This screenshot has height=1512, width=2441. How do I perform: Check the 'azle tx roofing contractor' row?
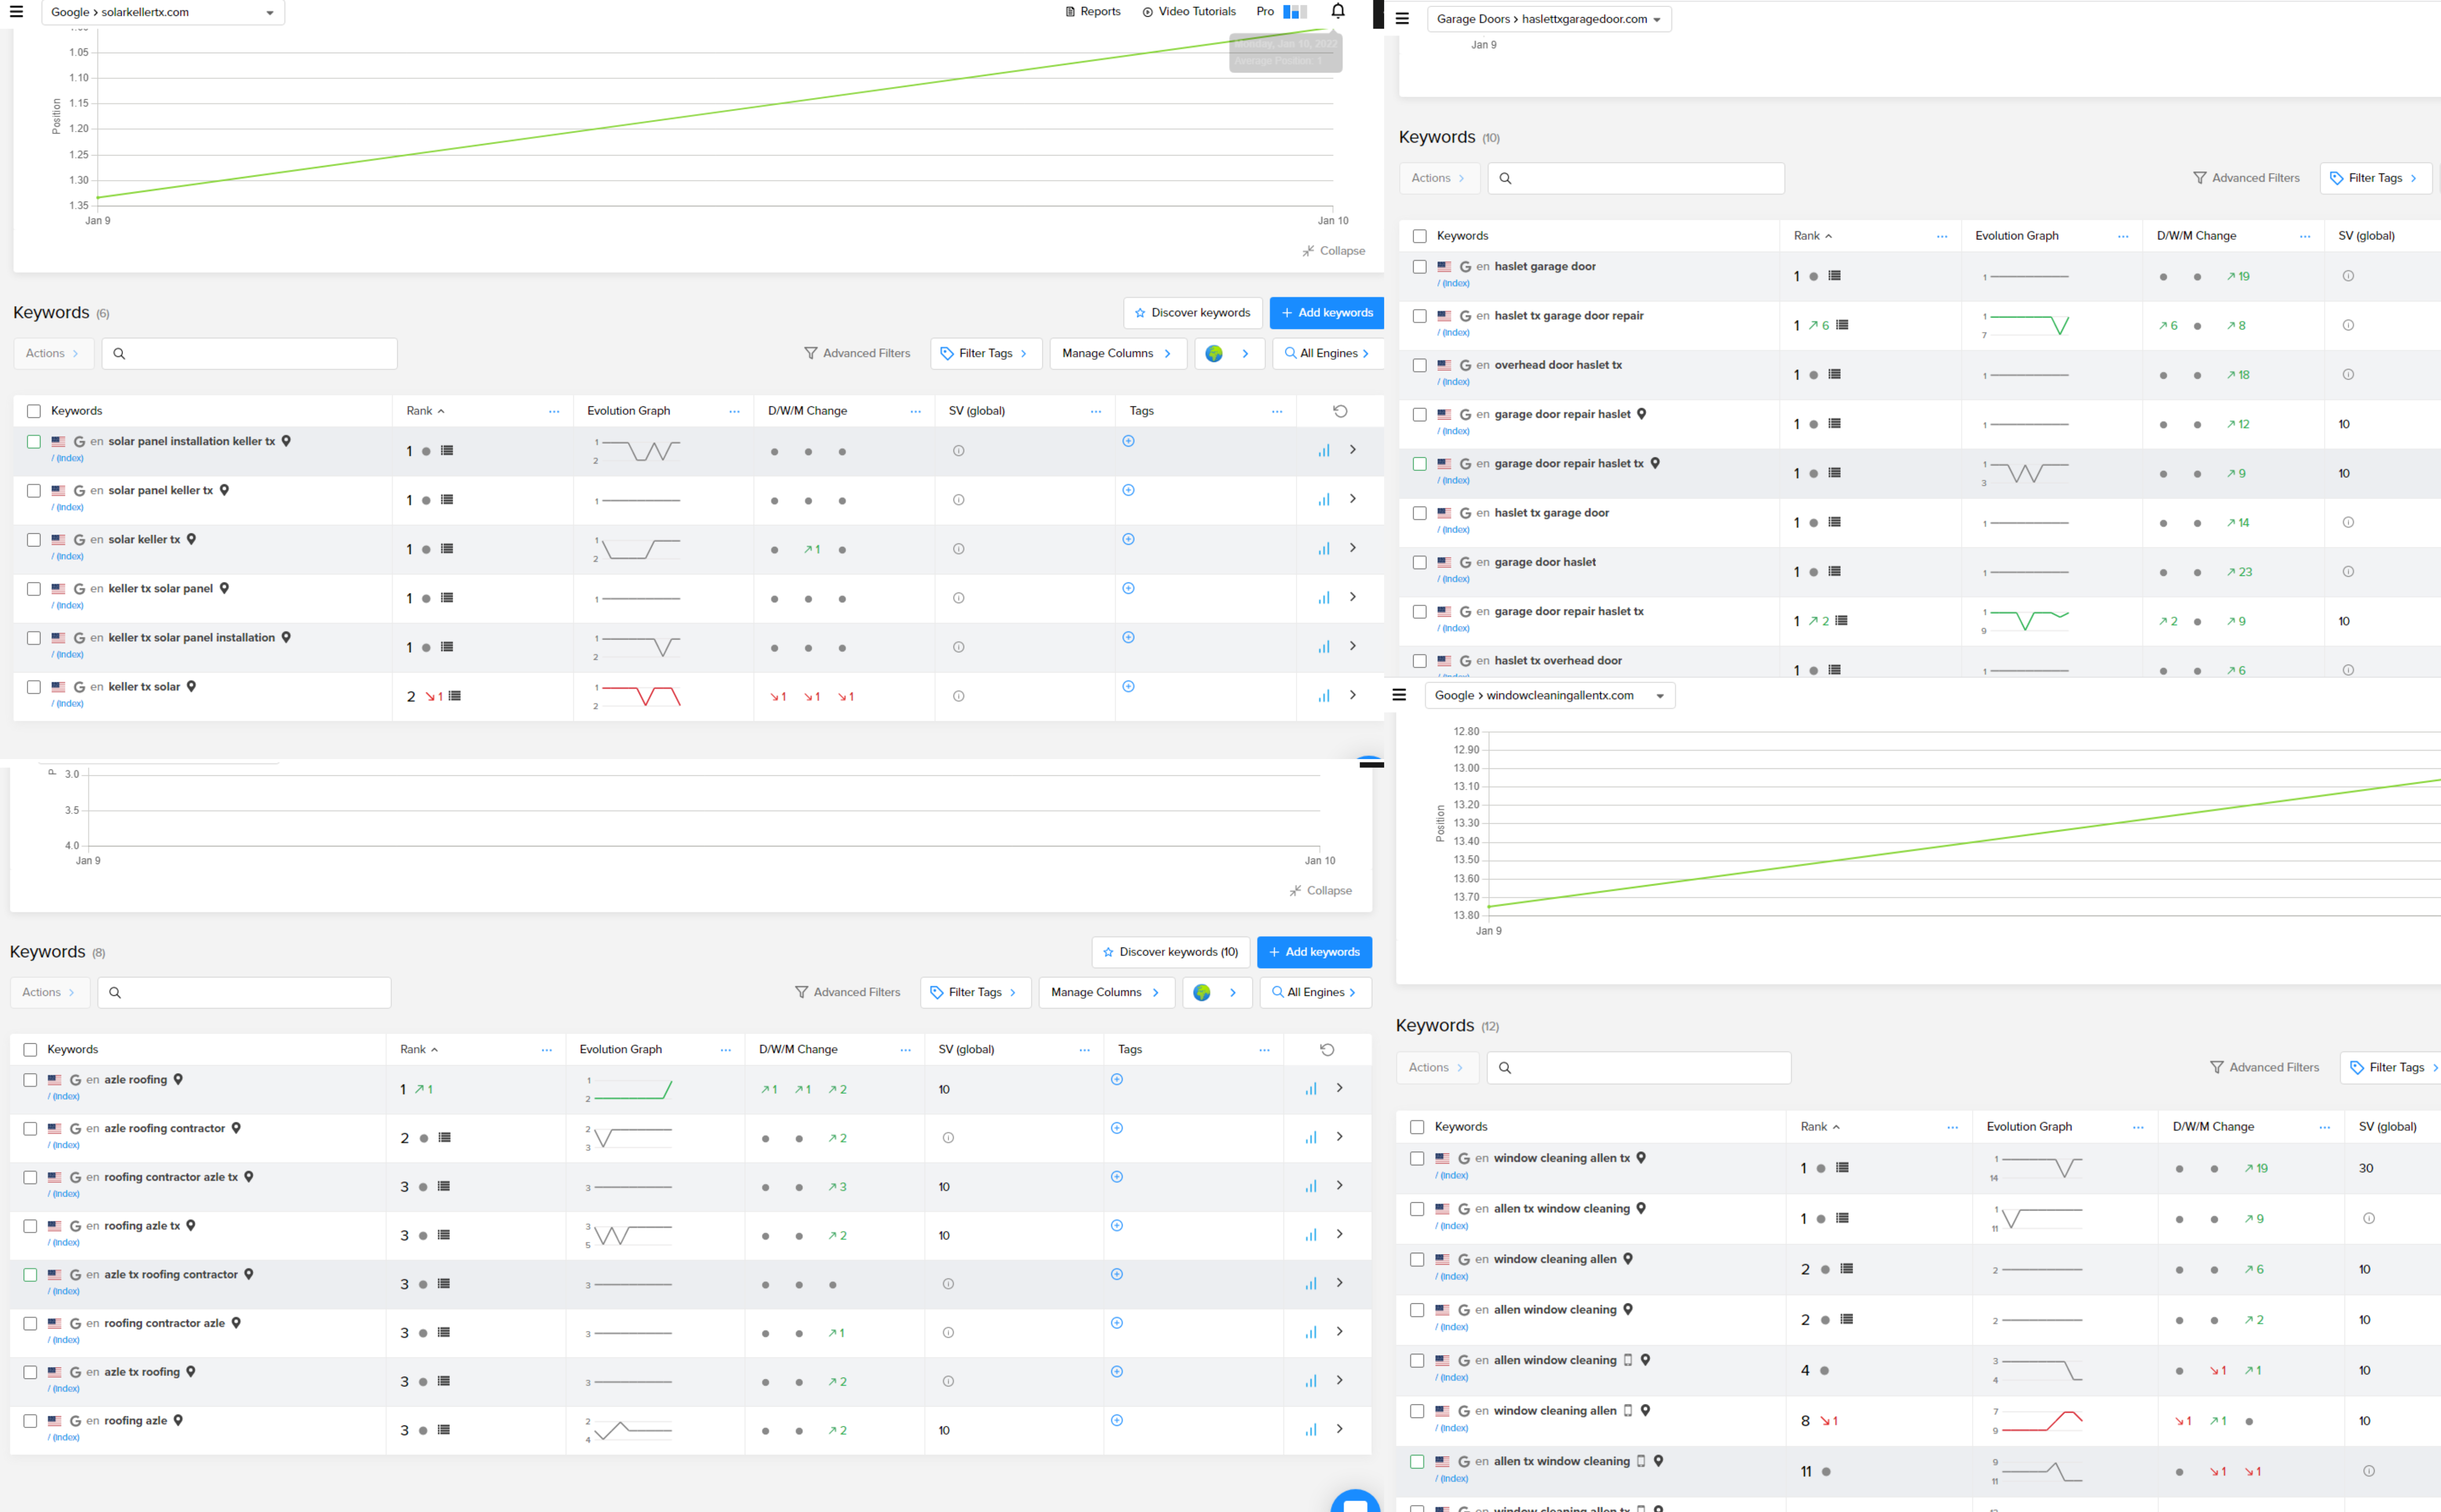tap(30, 1275)
